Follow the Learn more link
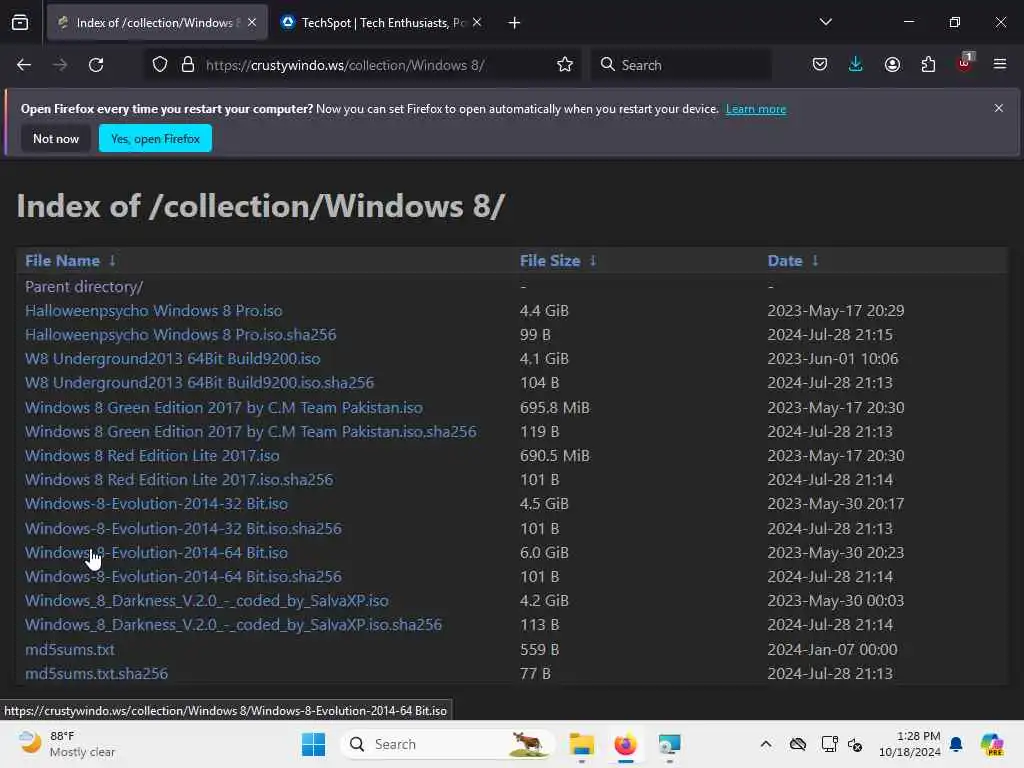1024x768 pixels. pos(756,109)
